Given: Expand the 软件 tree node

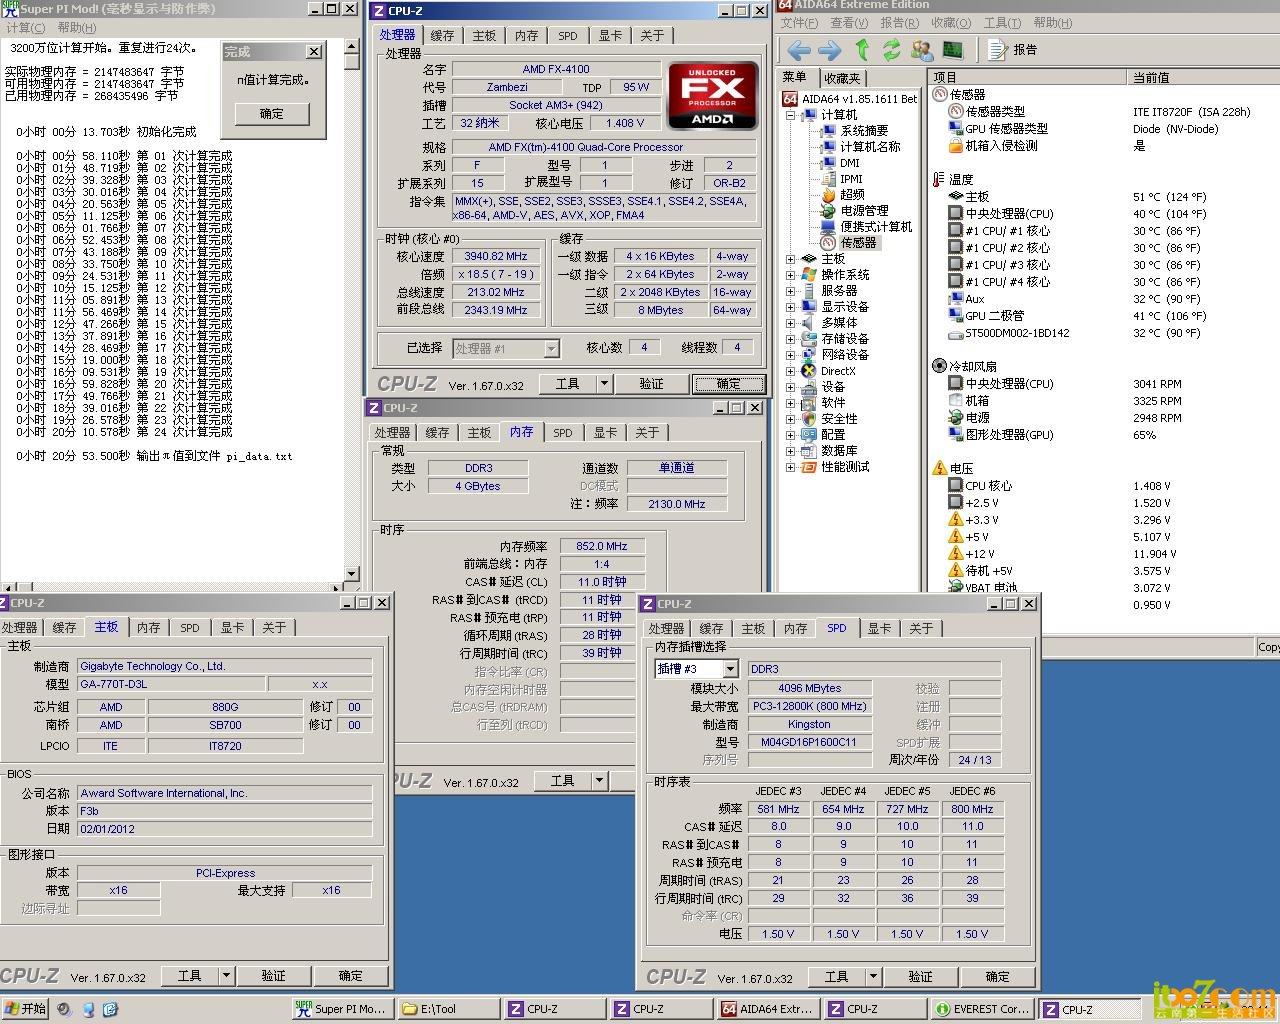Looking at the screenshot, I should 790,403.
